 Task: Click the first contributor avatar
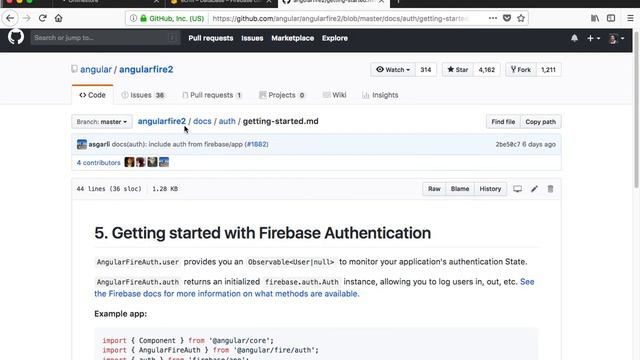click(129, 162)
